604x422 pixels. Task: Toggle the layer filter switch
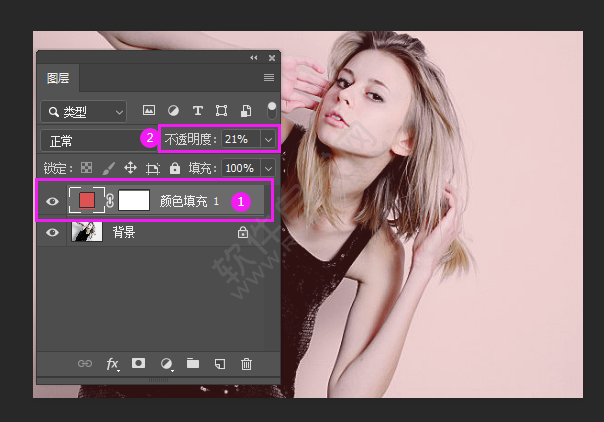point(271,110)
